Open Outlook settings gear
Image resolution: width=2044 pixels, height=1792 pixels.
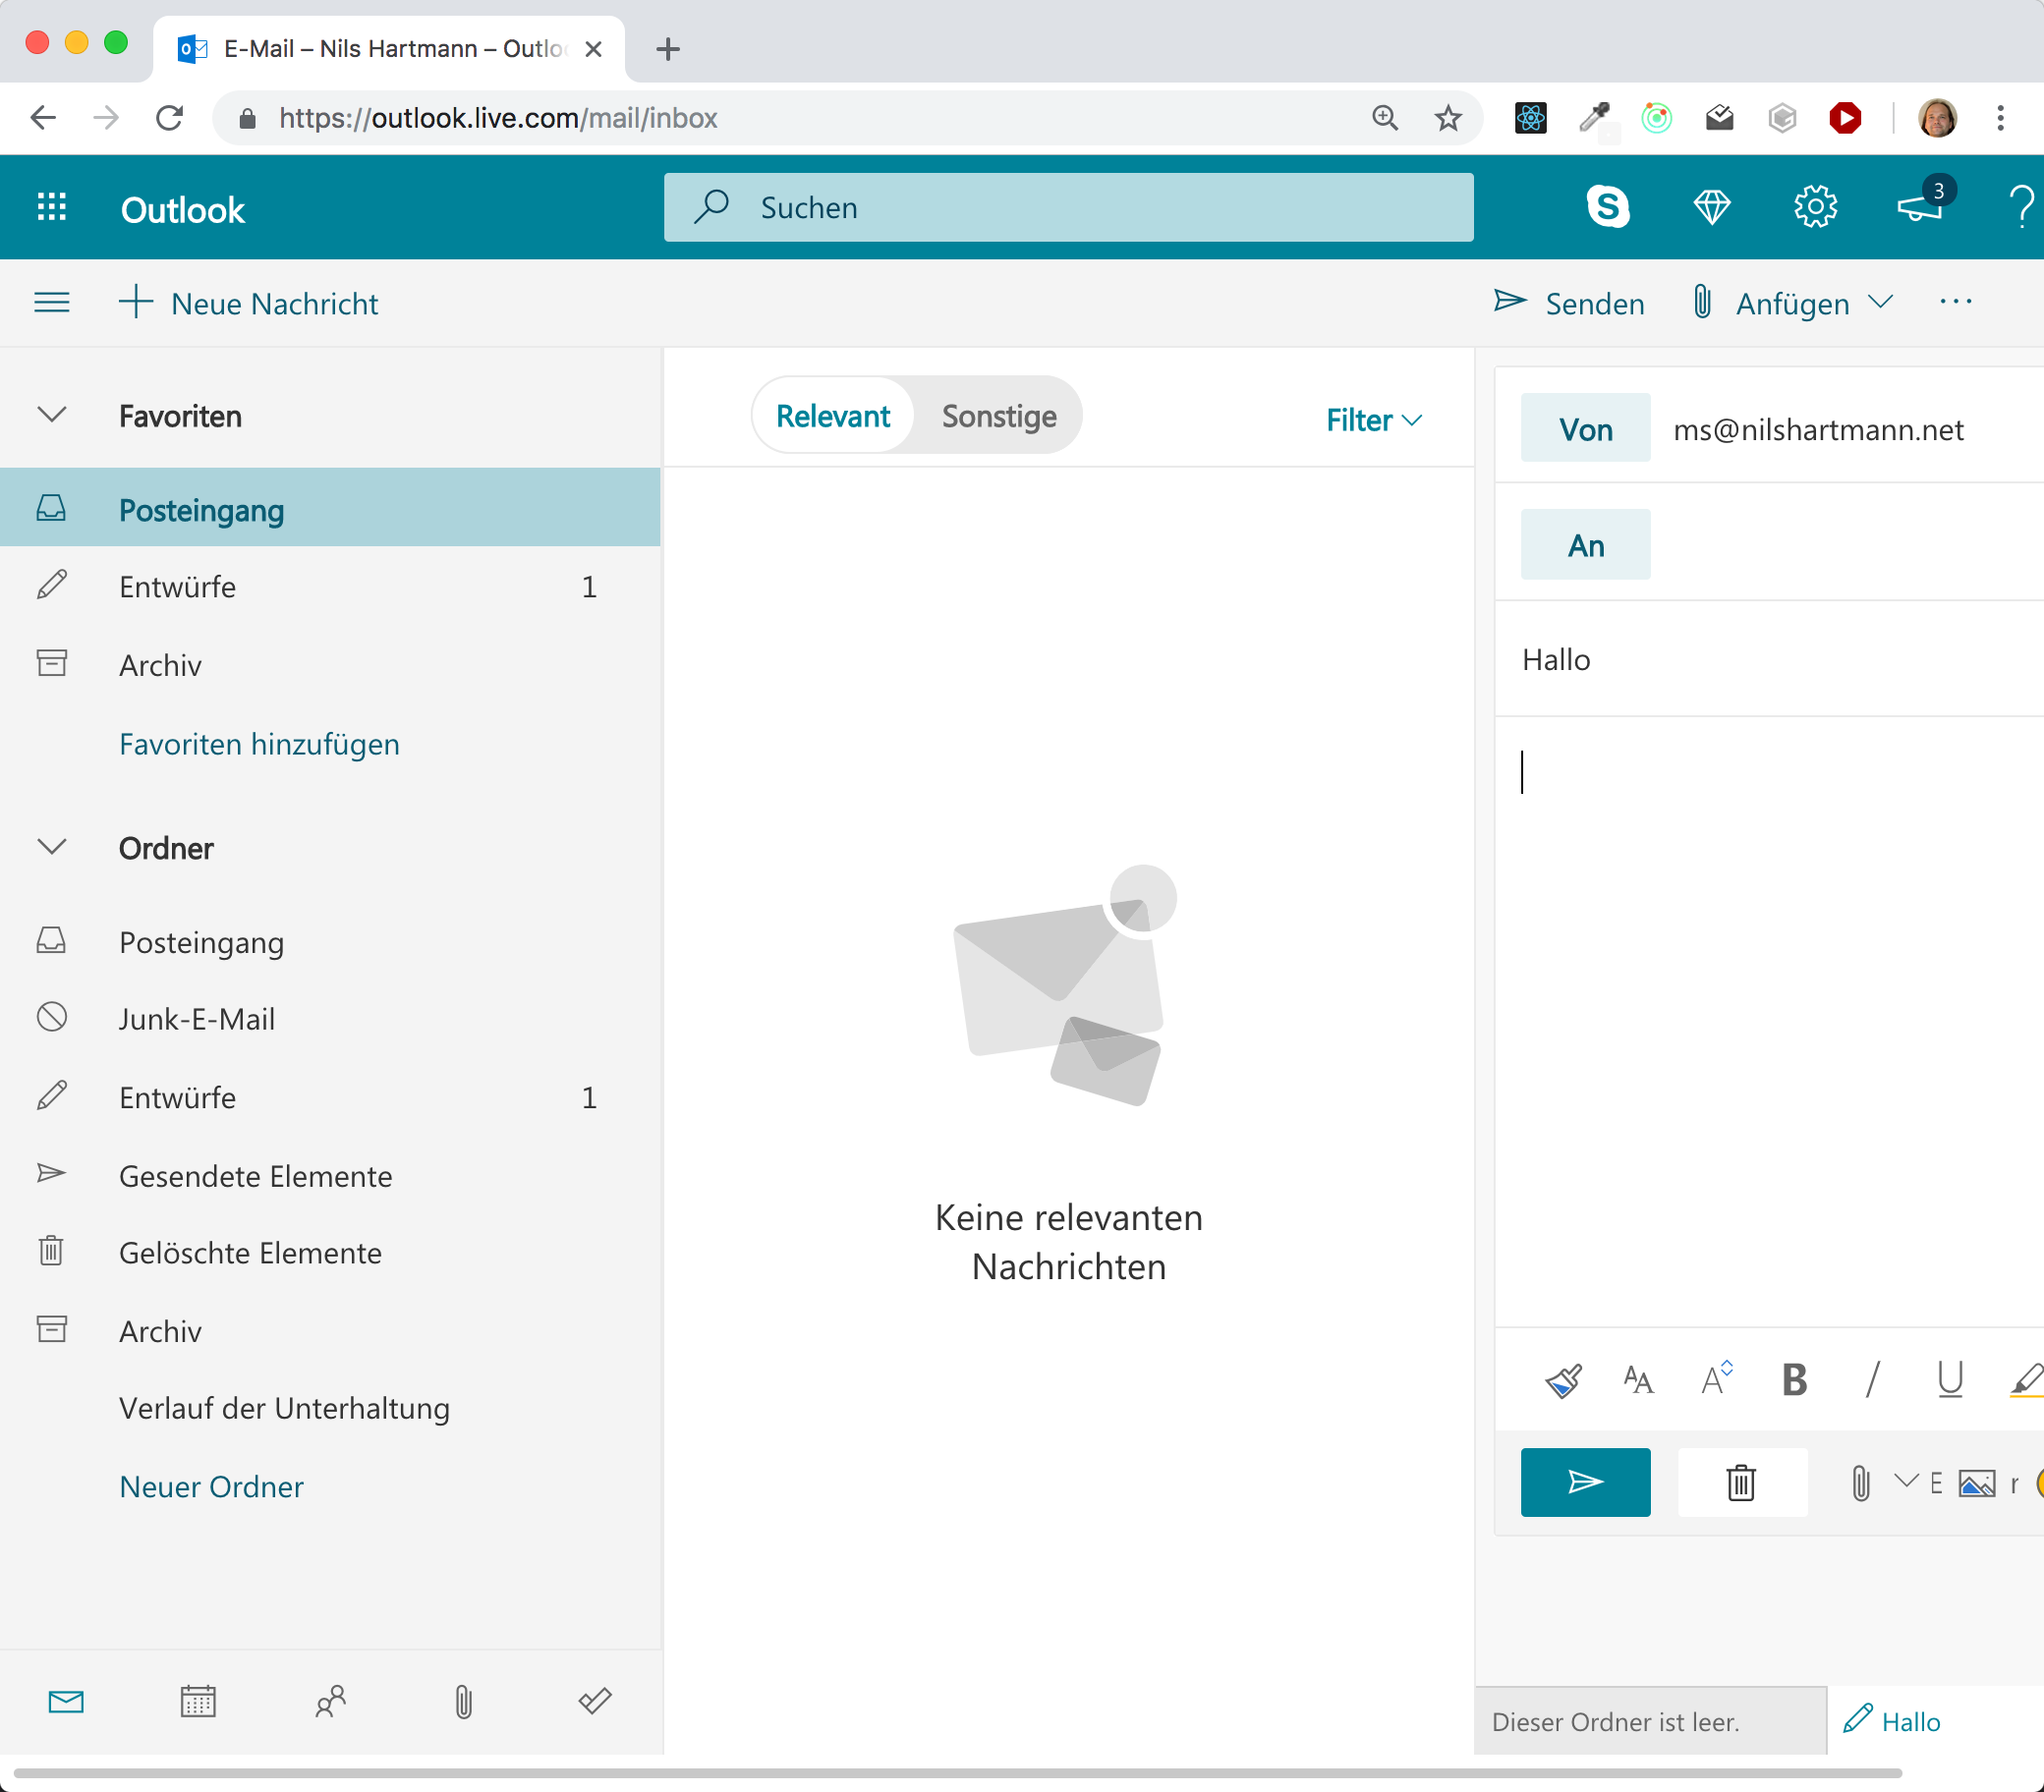point(1815,207)
